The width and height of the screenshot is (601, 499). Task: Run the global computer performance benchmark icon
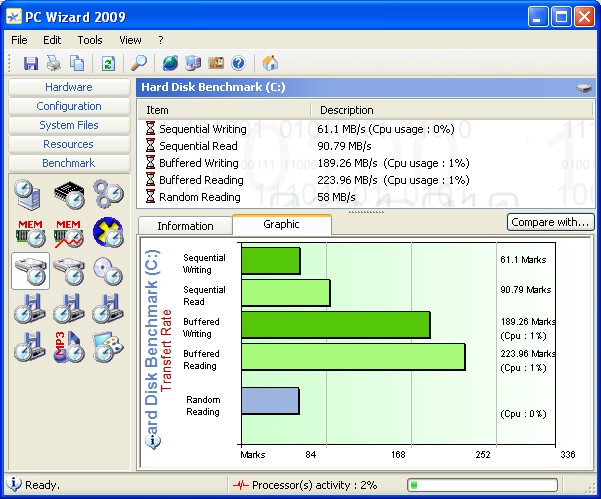click(28, 195)
